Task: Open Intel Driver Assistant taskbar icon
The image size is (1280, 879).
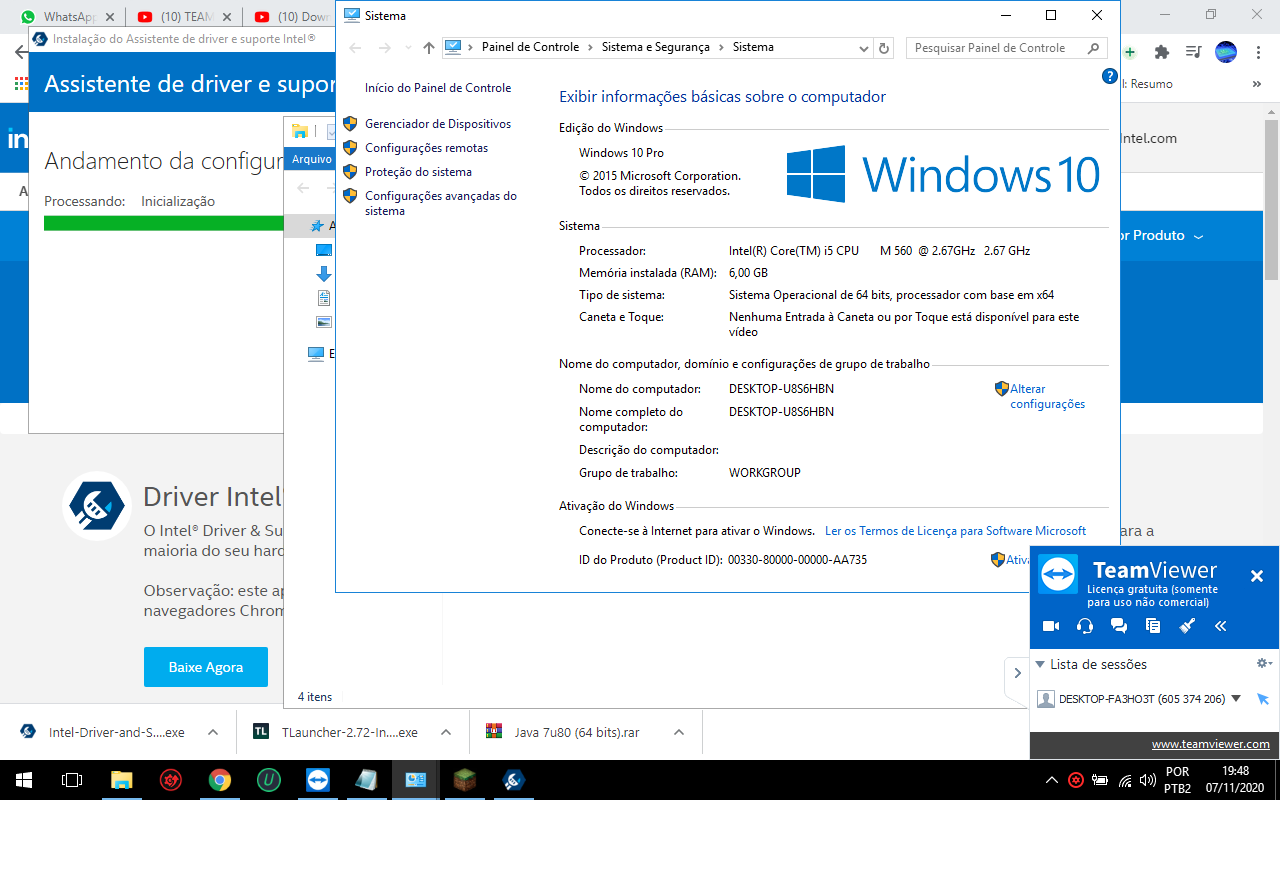Action: coord(513,780)
